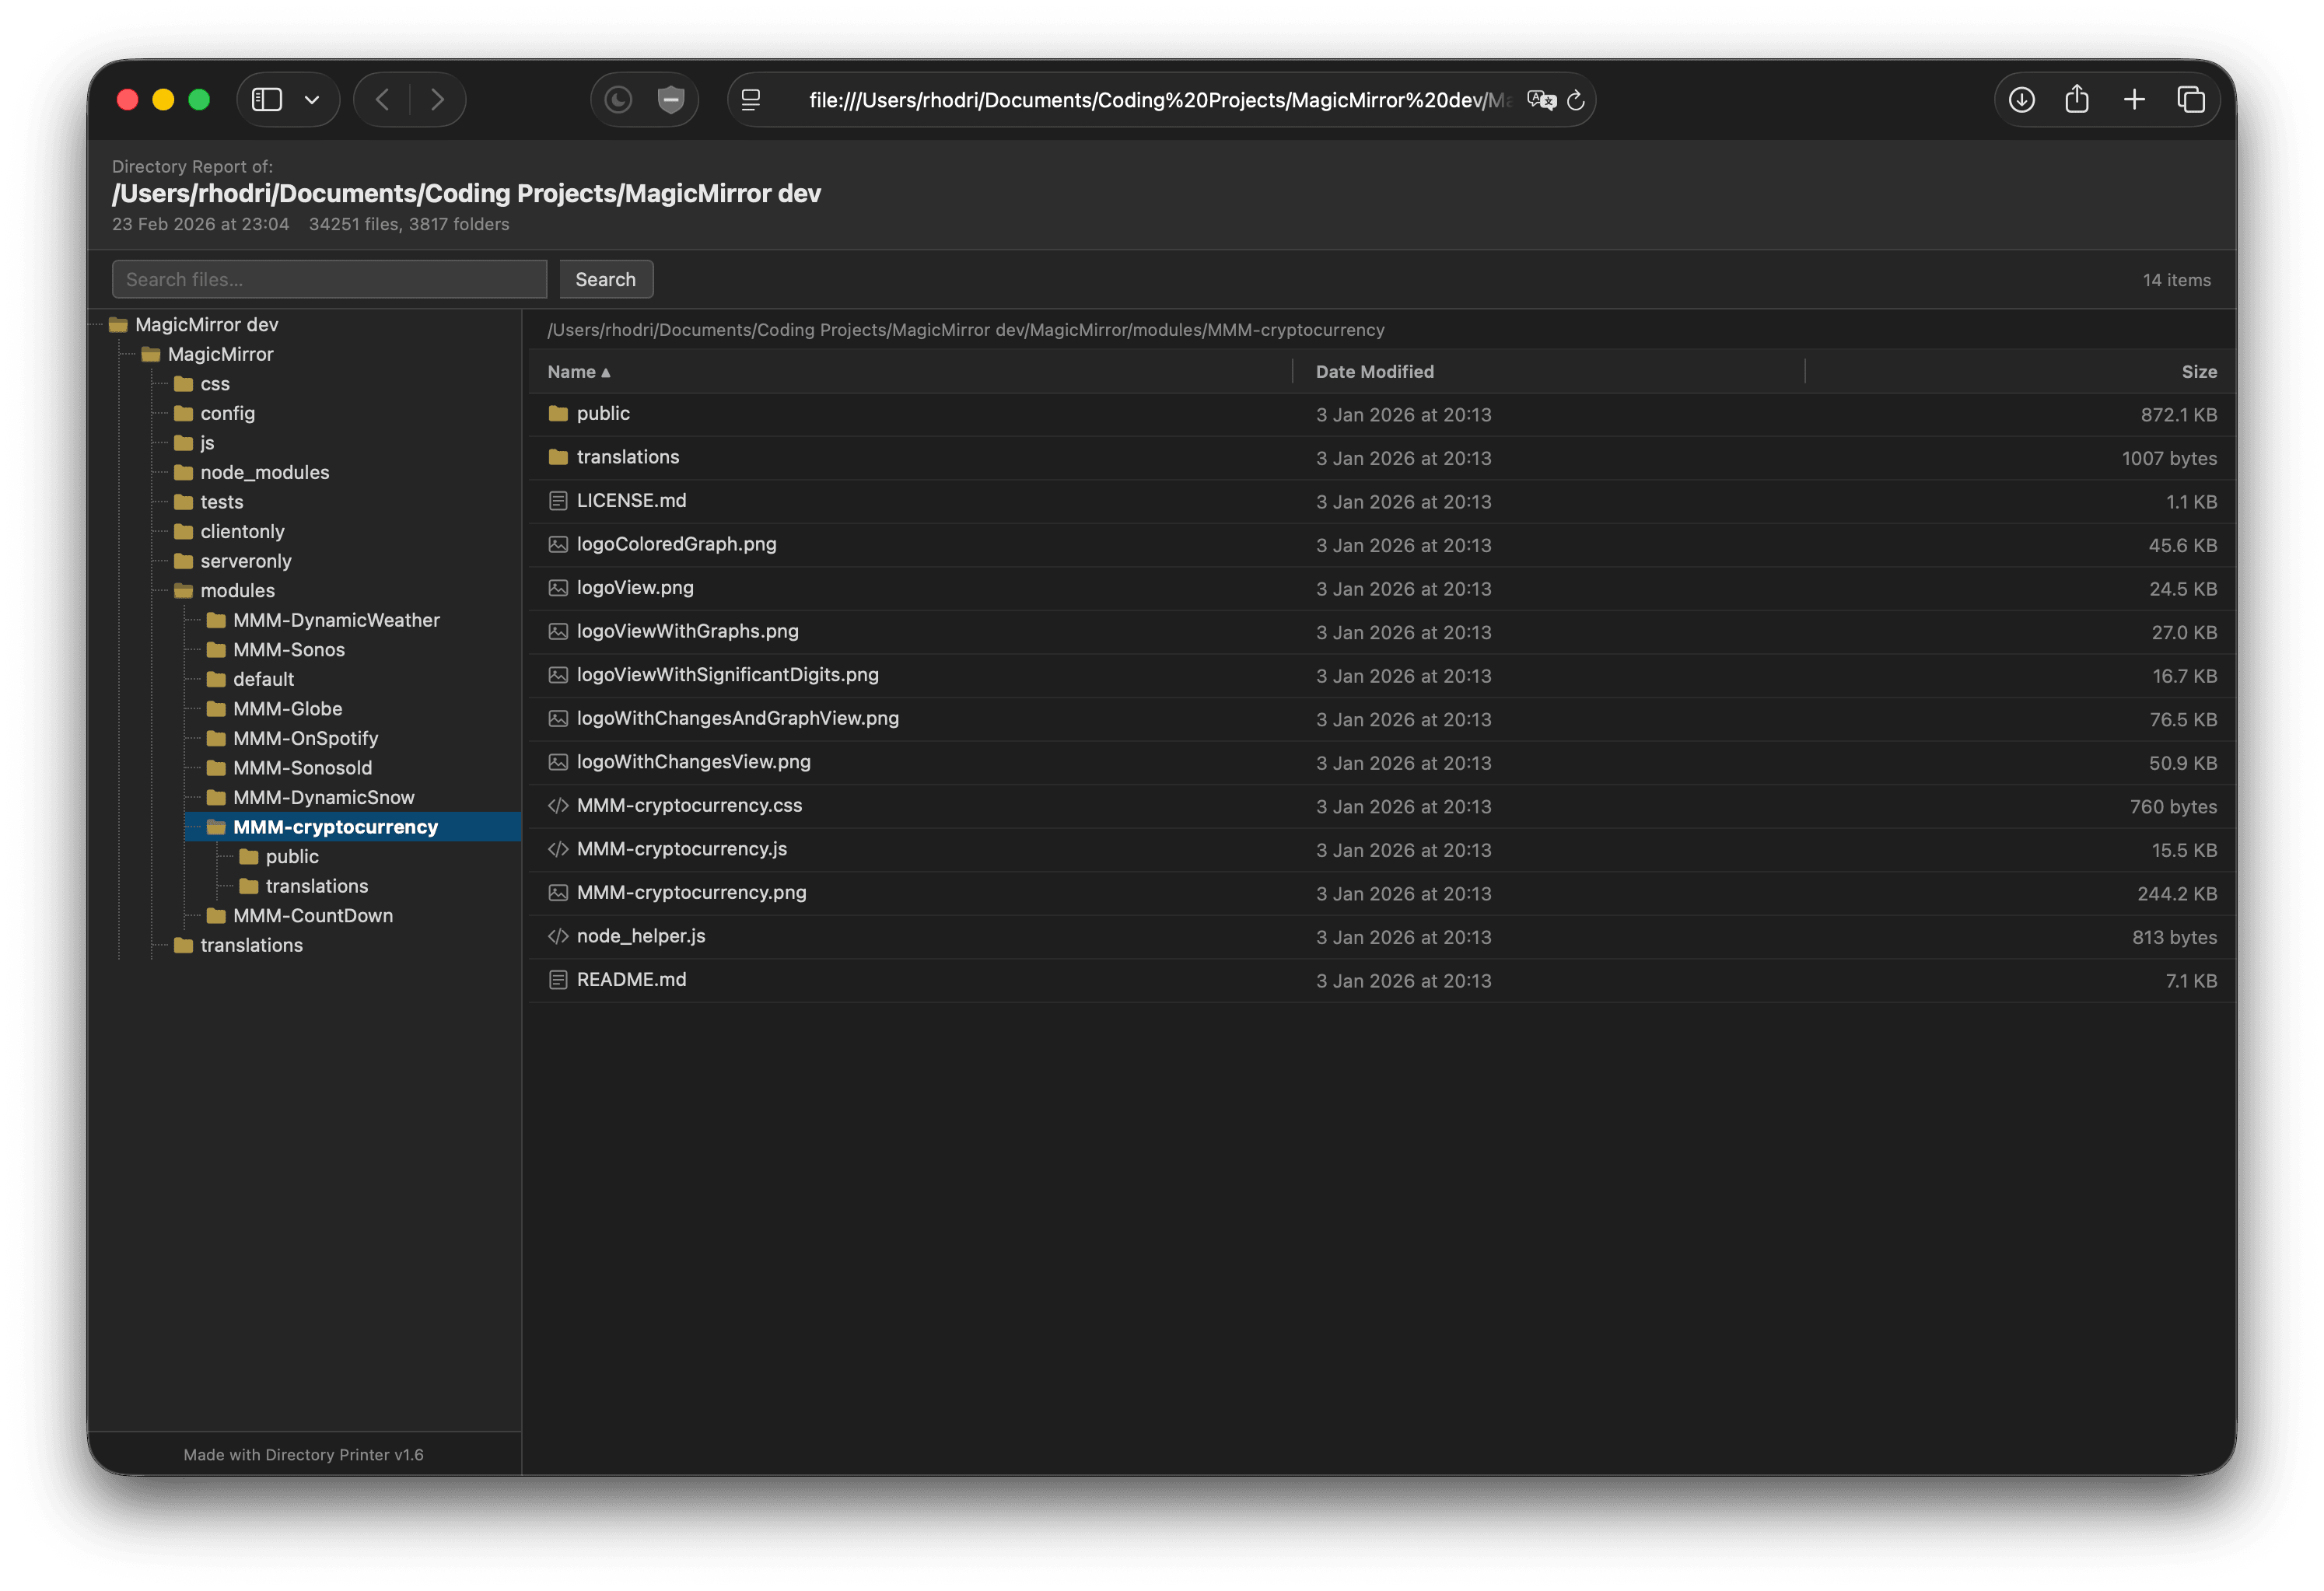Image resolution: width=2324 pixels, height=1591 pixels.
Task: Show the tab overview icon
Action: tap(2191, 100)
